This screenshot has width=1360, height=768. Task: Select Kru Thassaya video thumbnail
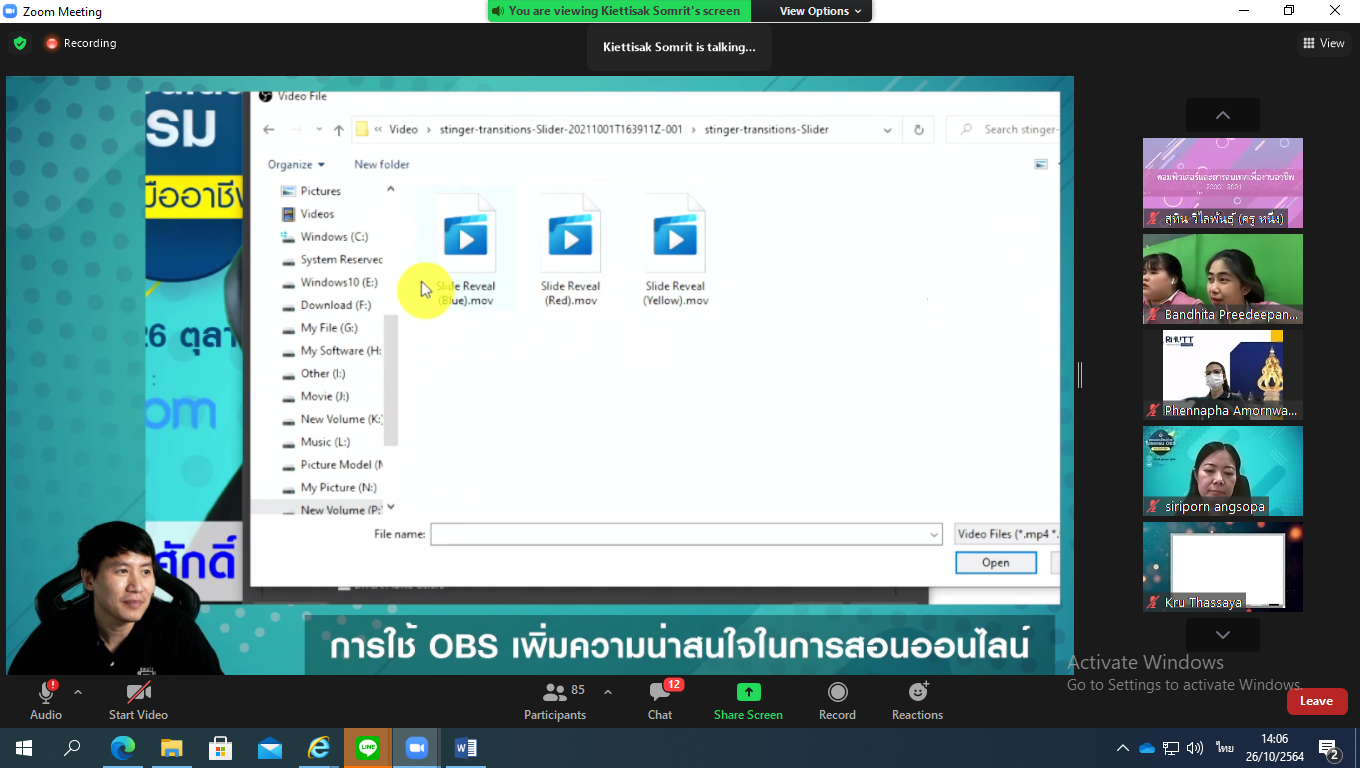[1223, 567]
